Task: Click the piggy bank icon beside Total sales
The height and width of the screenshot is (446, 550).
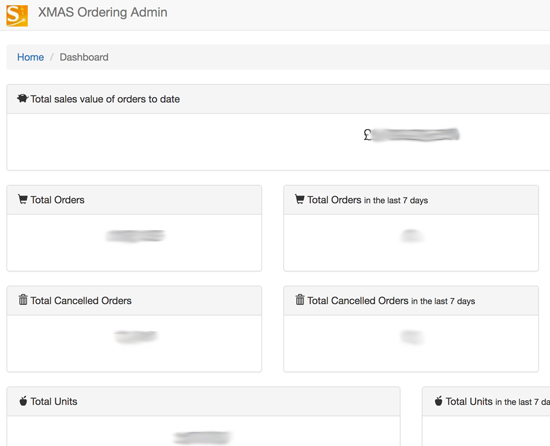Action: click(22, 99)
